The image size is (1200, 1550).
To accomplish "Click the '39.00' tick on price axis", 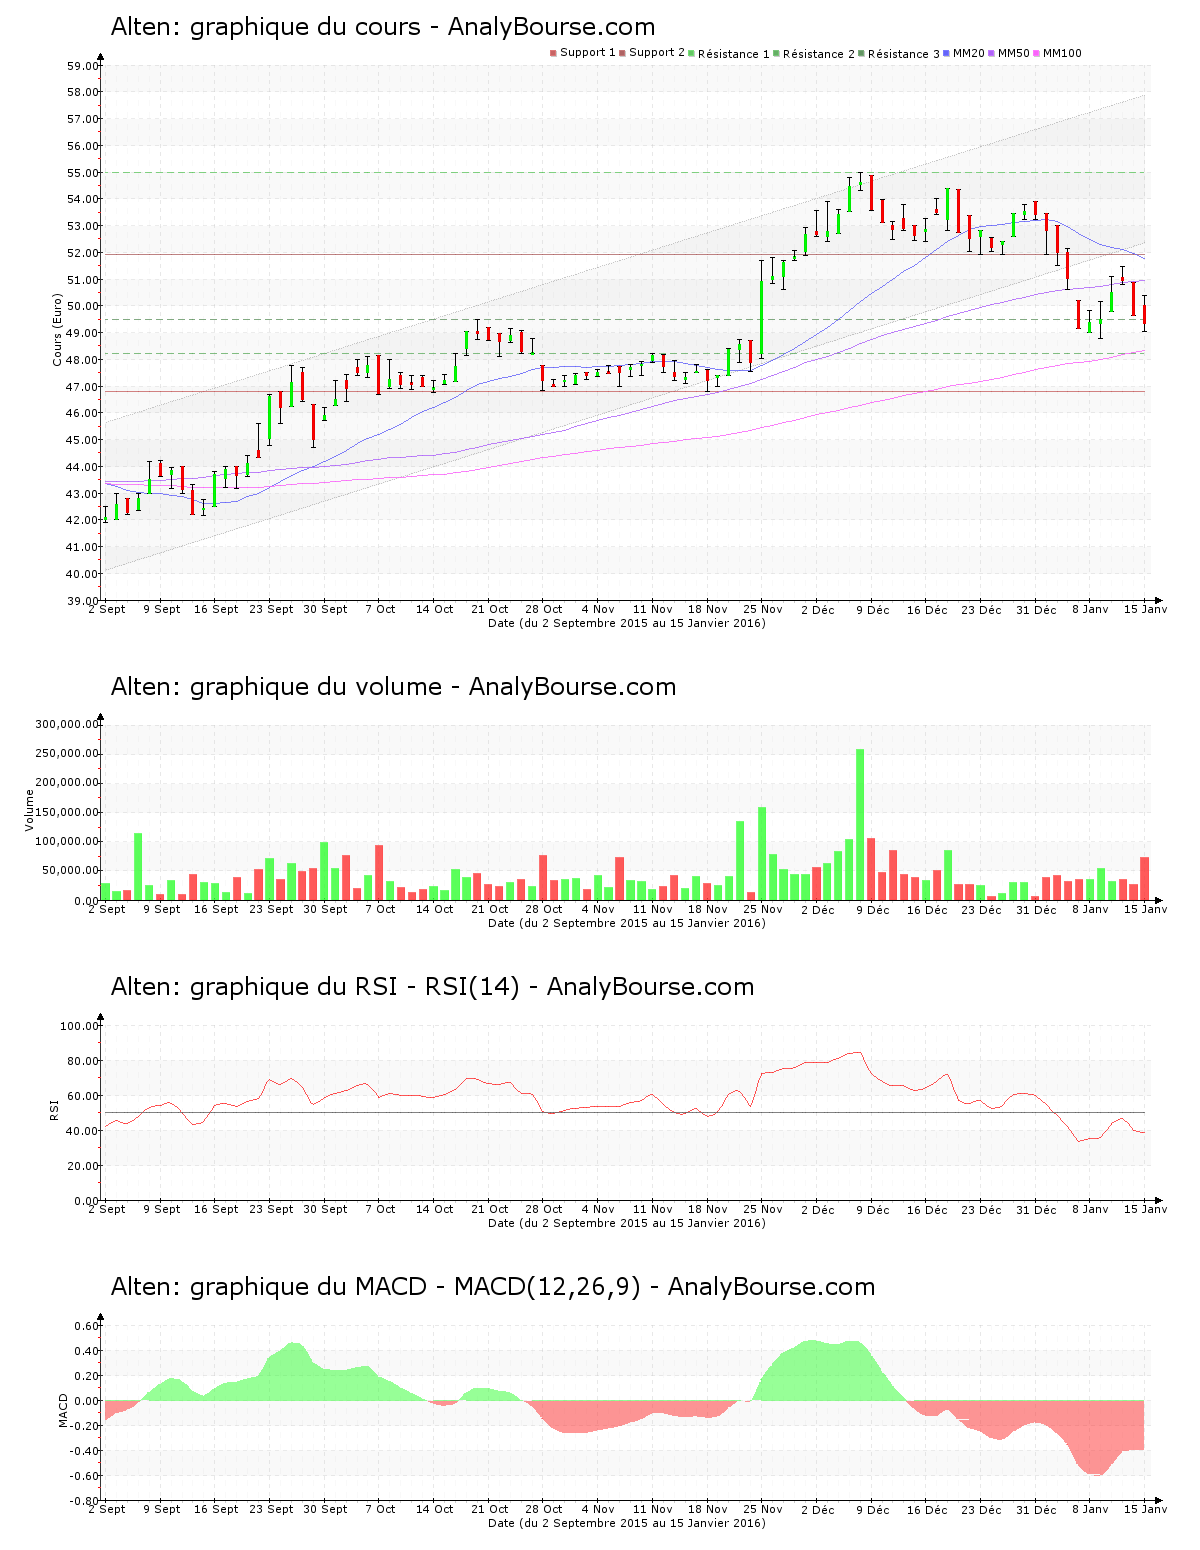I will click(x=83, y=601).
